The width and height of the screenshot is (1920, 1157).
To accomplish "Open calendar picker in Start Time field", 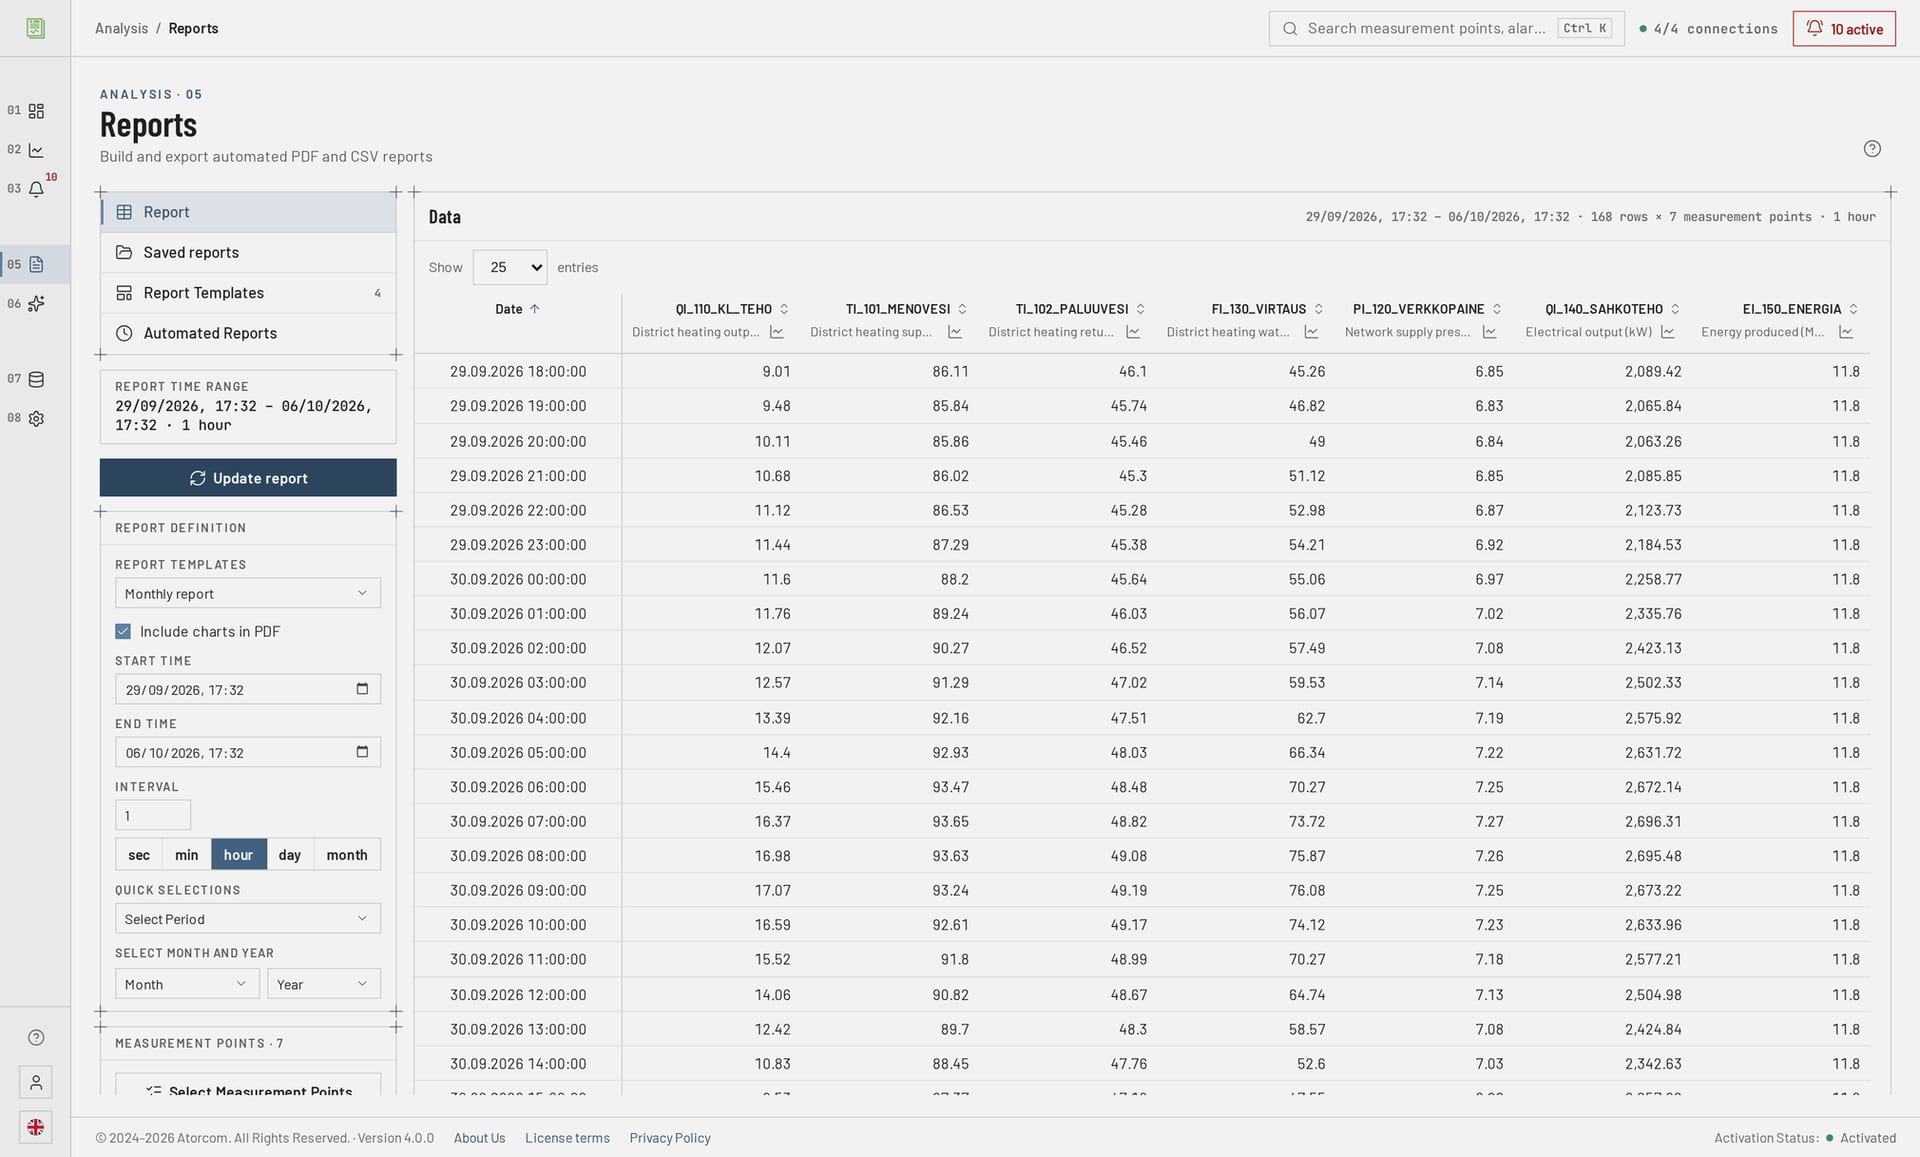I will [362, 689].
